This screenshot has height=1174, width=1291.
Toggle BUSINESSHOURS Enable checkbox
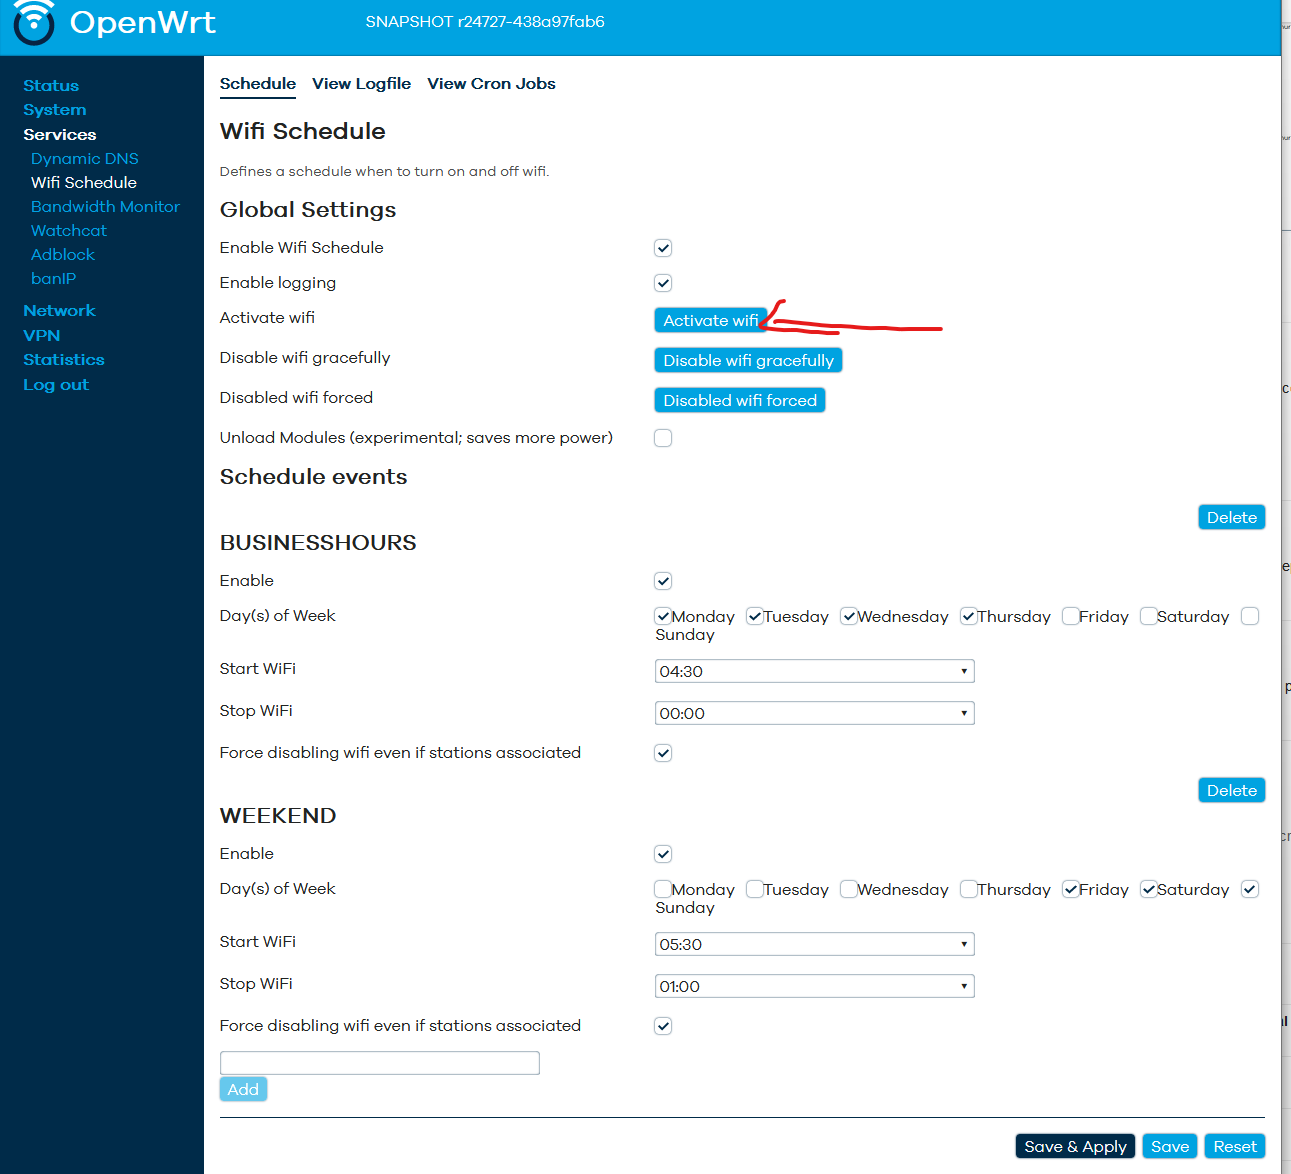[x=663, y=581]
